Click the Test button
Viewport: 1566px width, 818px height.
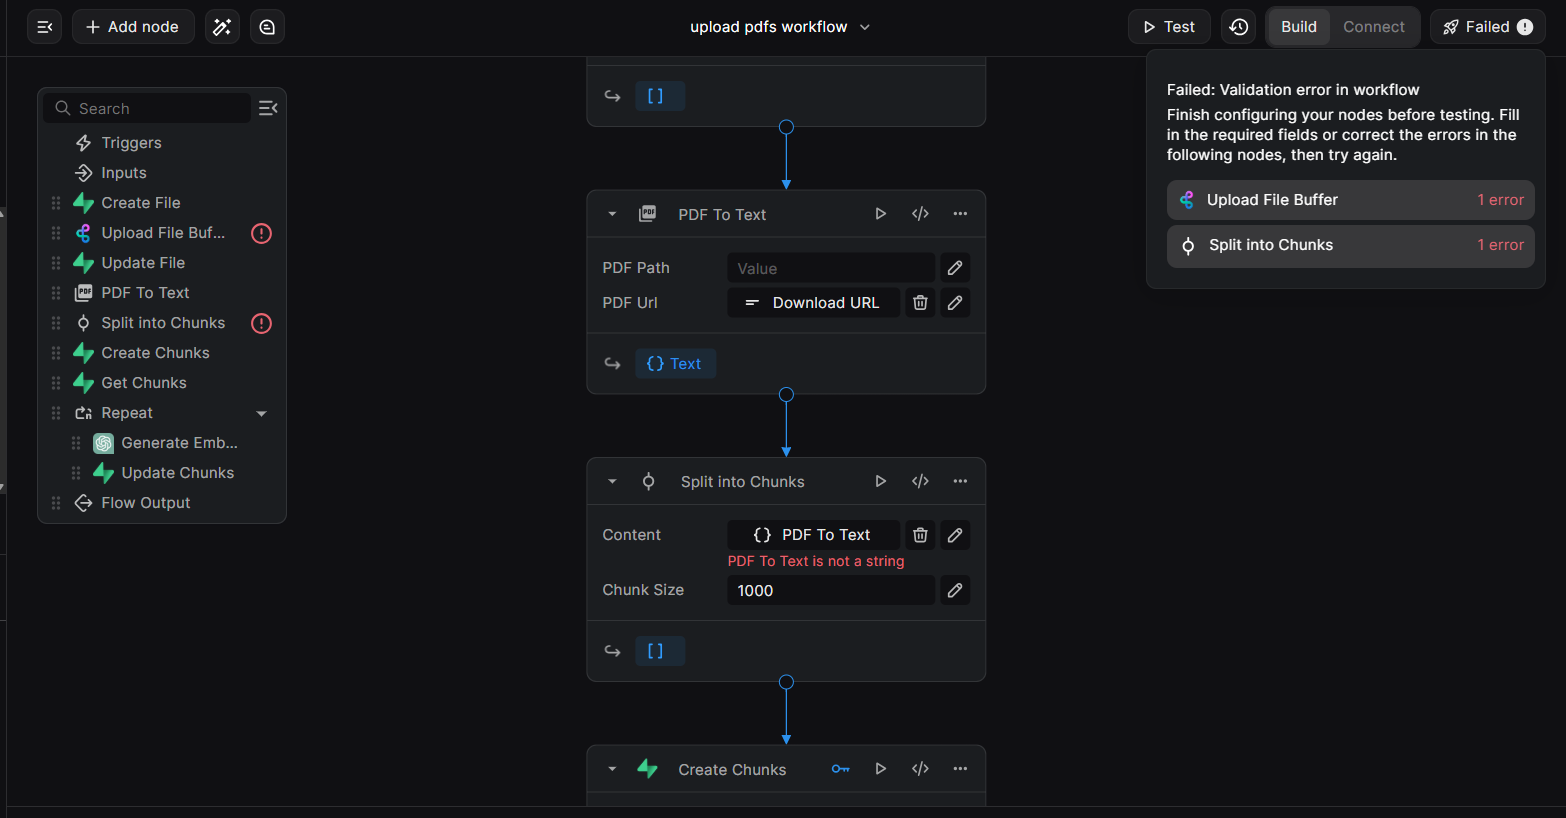[1168, 26]
